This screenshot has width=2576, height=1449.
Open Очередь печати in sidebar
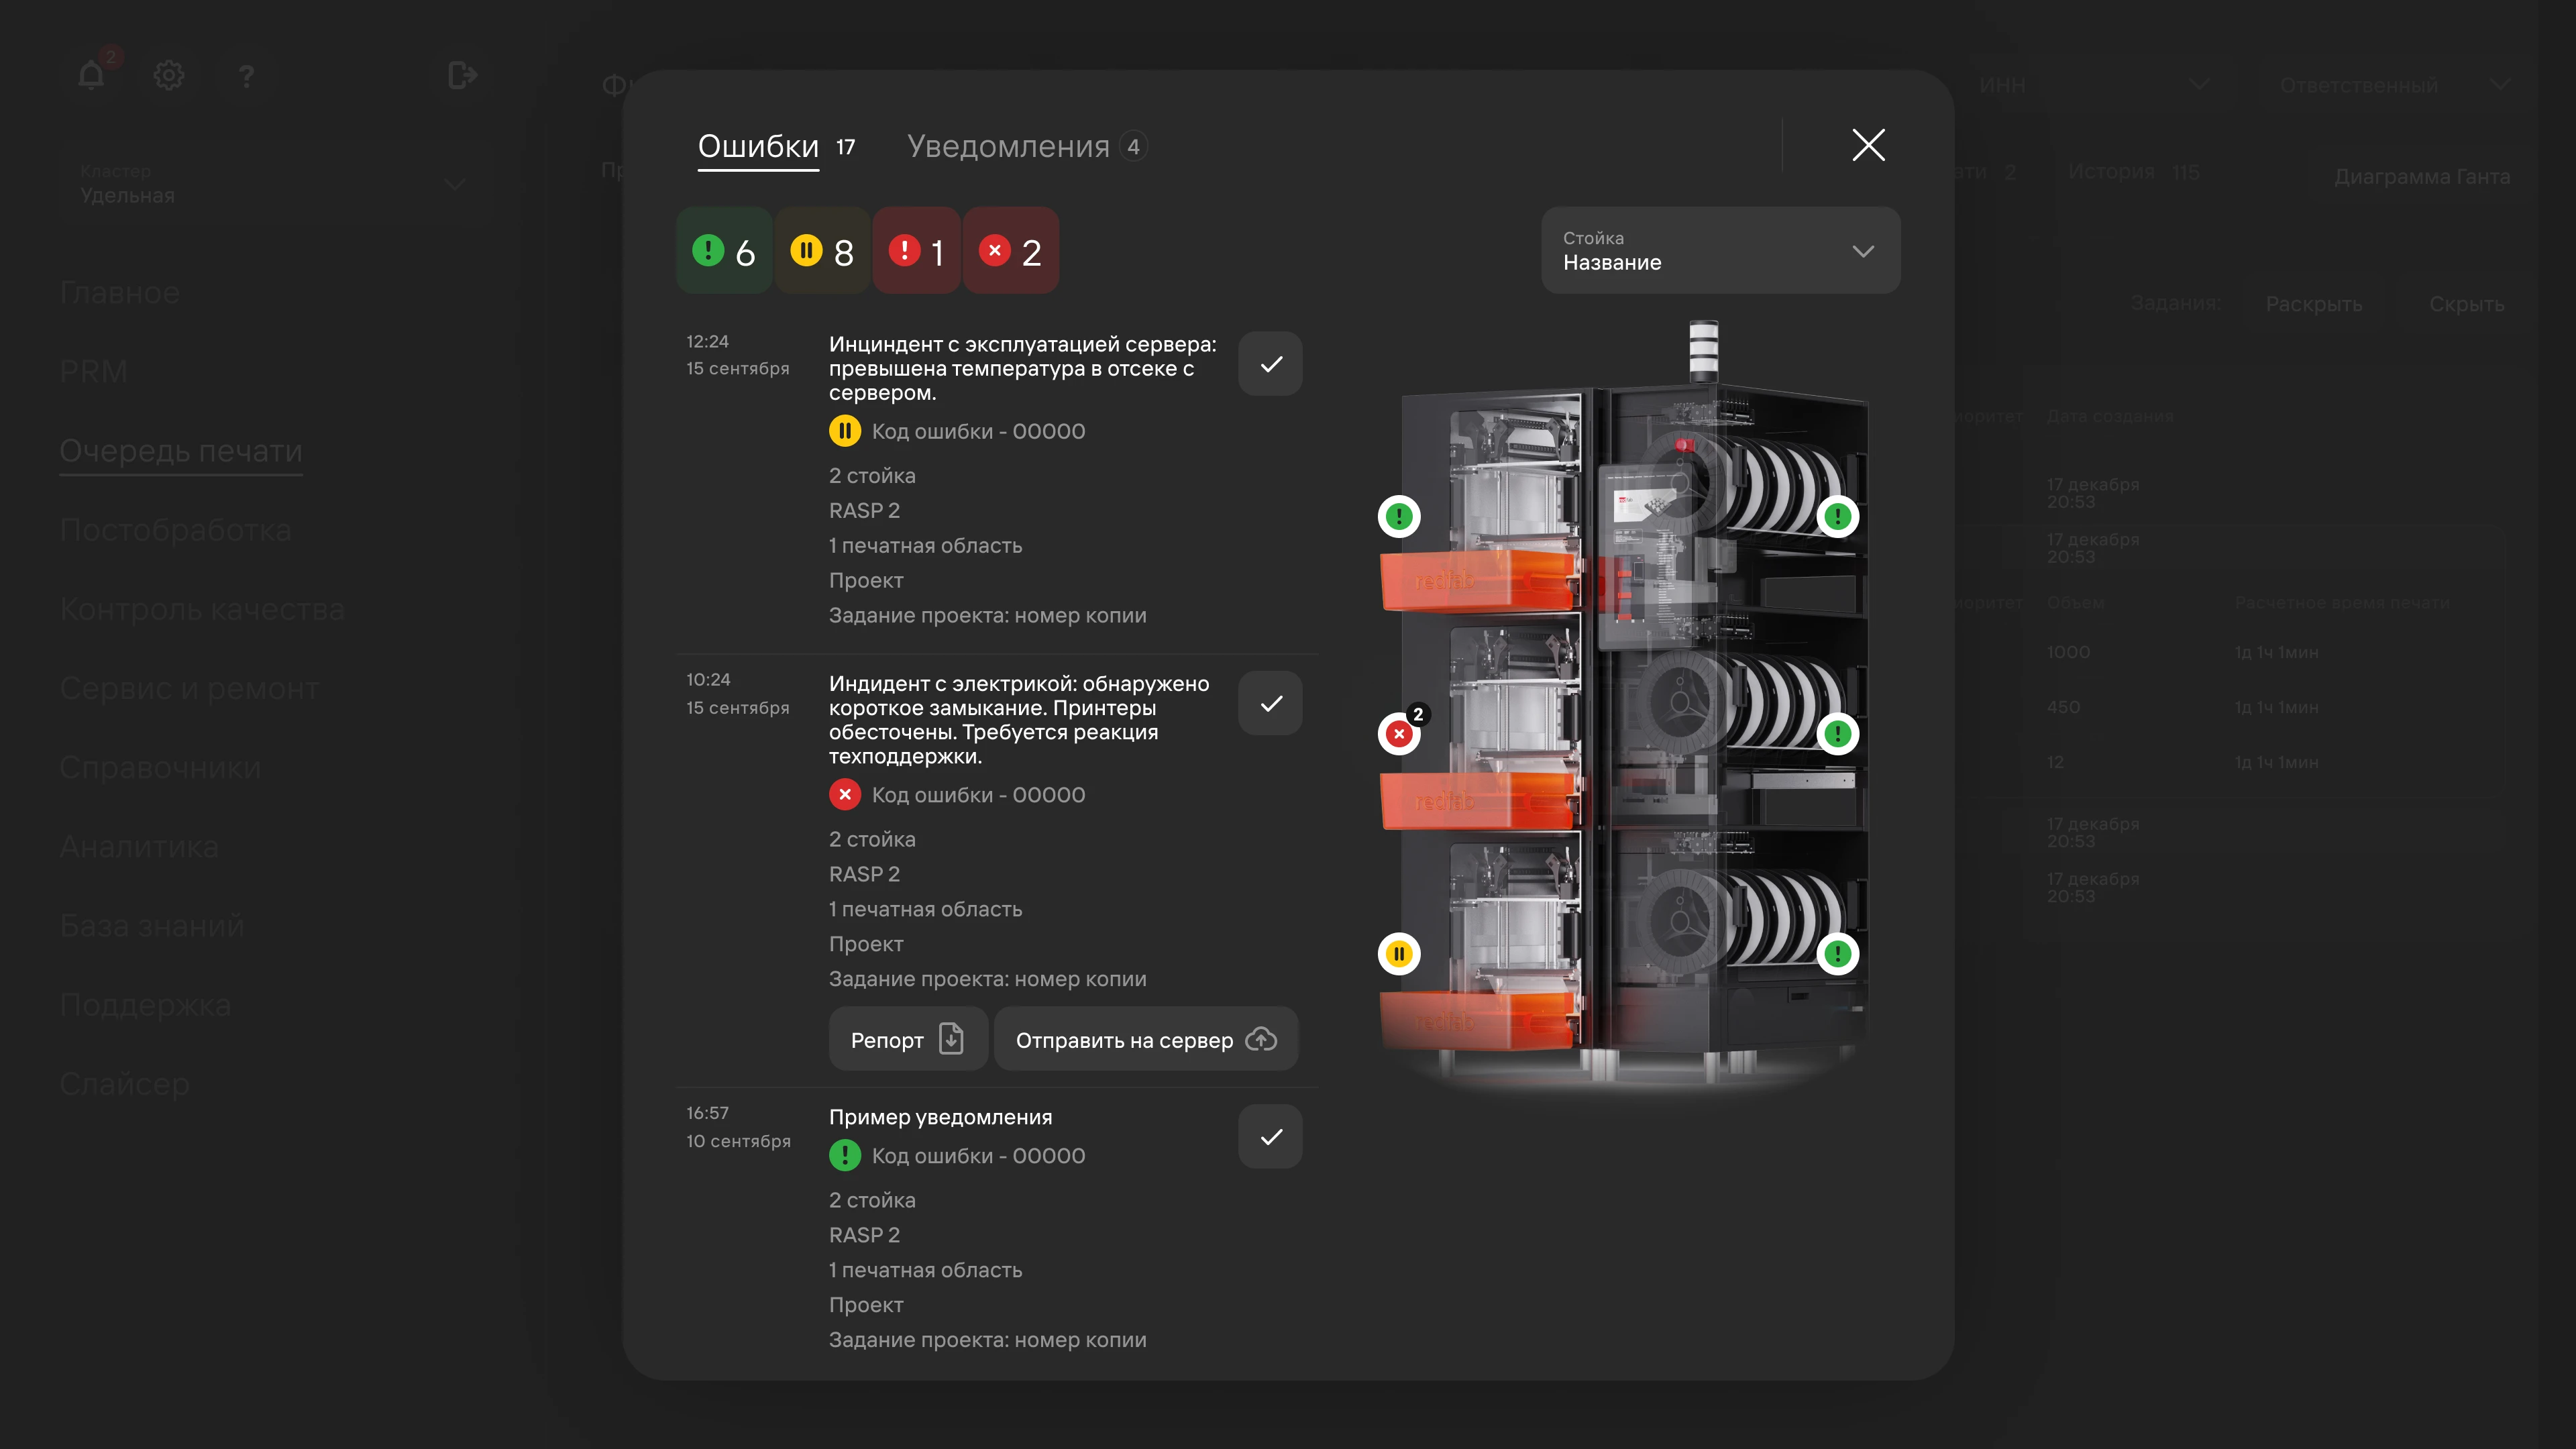coord(181,450)
